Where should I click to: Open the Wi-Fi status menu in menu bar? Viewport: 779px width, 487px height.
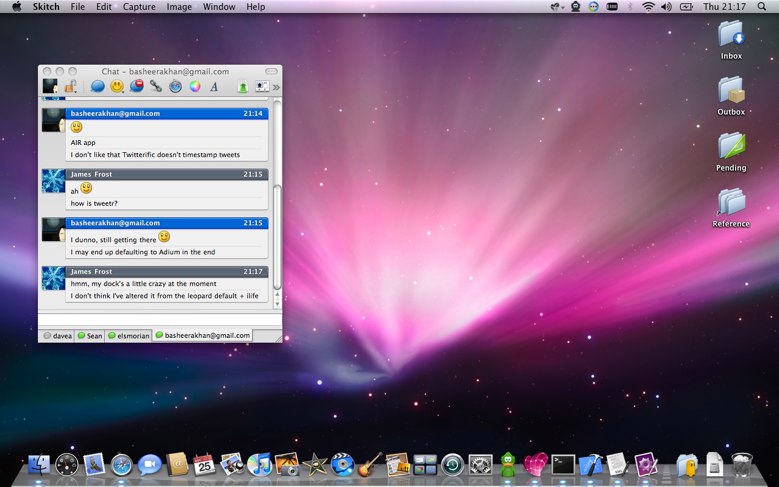point(647,7)
